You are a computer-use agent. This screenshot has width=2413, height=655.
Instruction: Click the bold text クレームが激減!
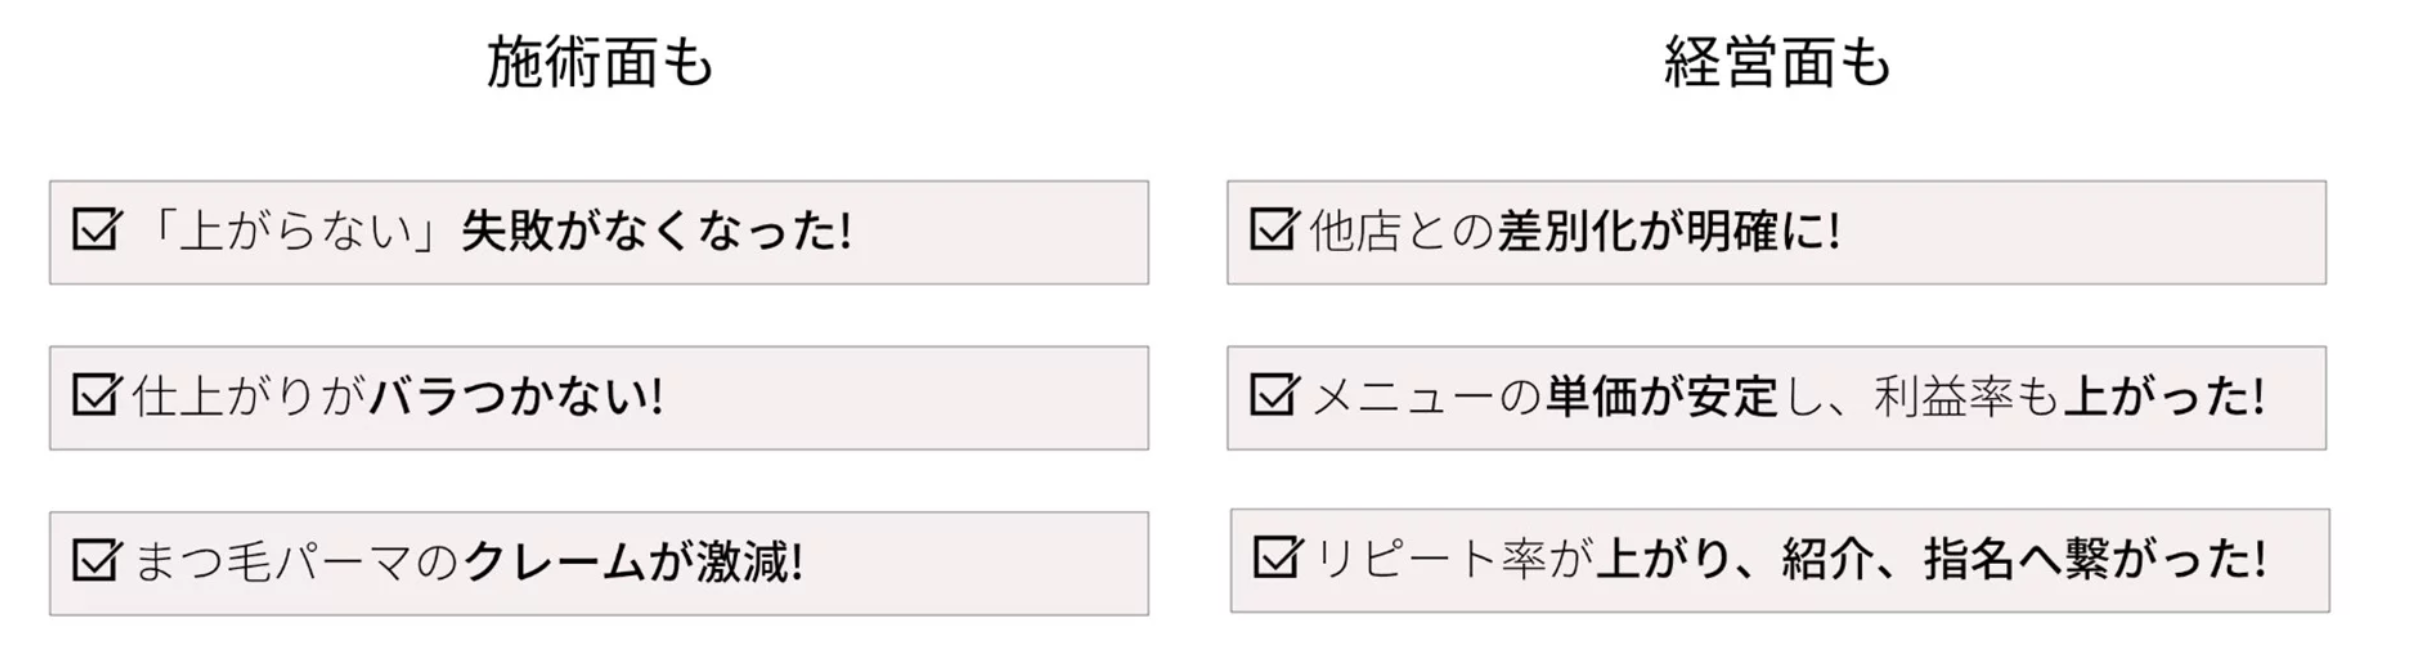click(633, 562)
